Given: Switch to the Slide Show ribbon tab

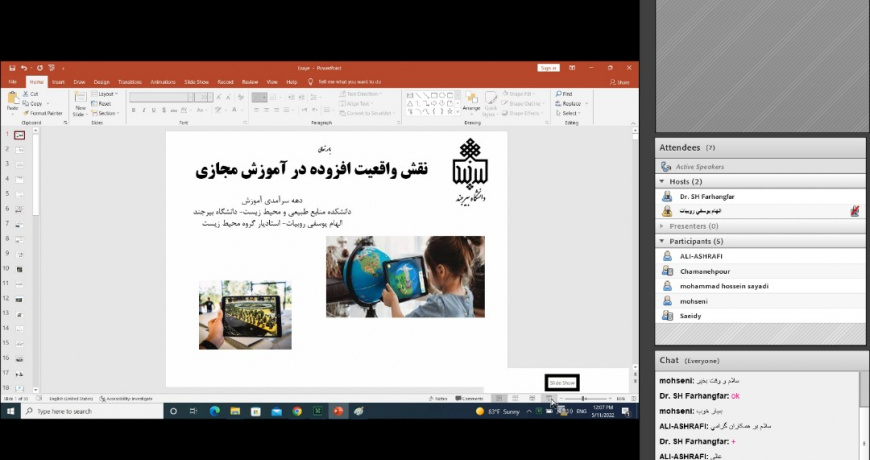Looking at the screenshot, I should (x=196, y=82).
